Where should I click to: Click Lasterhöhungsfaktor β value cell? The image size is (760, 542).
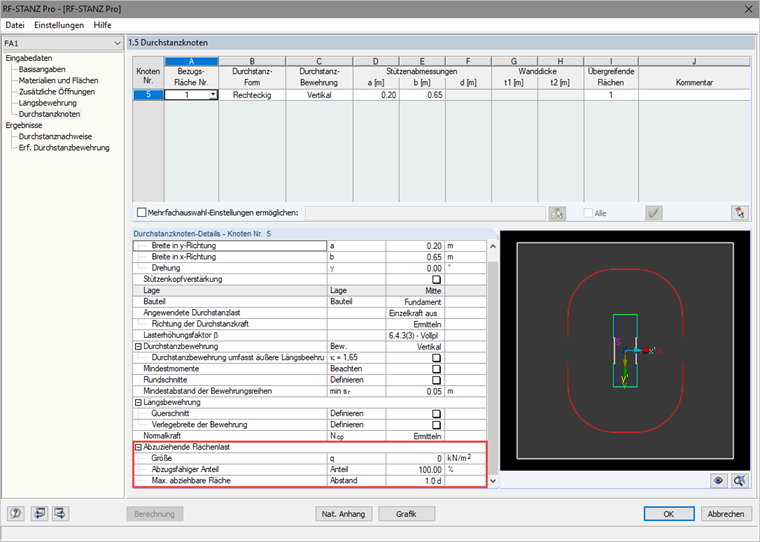[x=415, y=335]
